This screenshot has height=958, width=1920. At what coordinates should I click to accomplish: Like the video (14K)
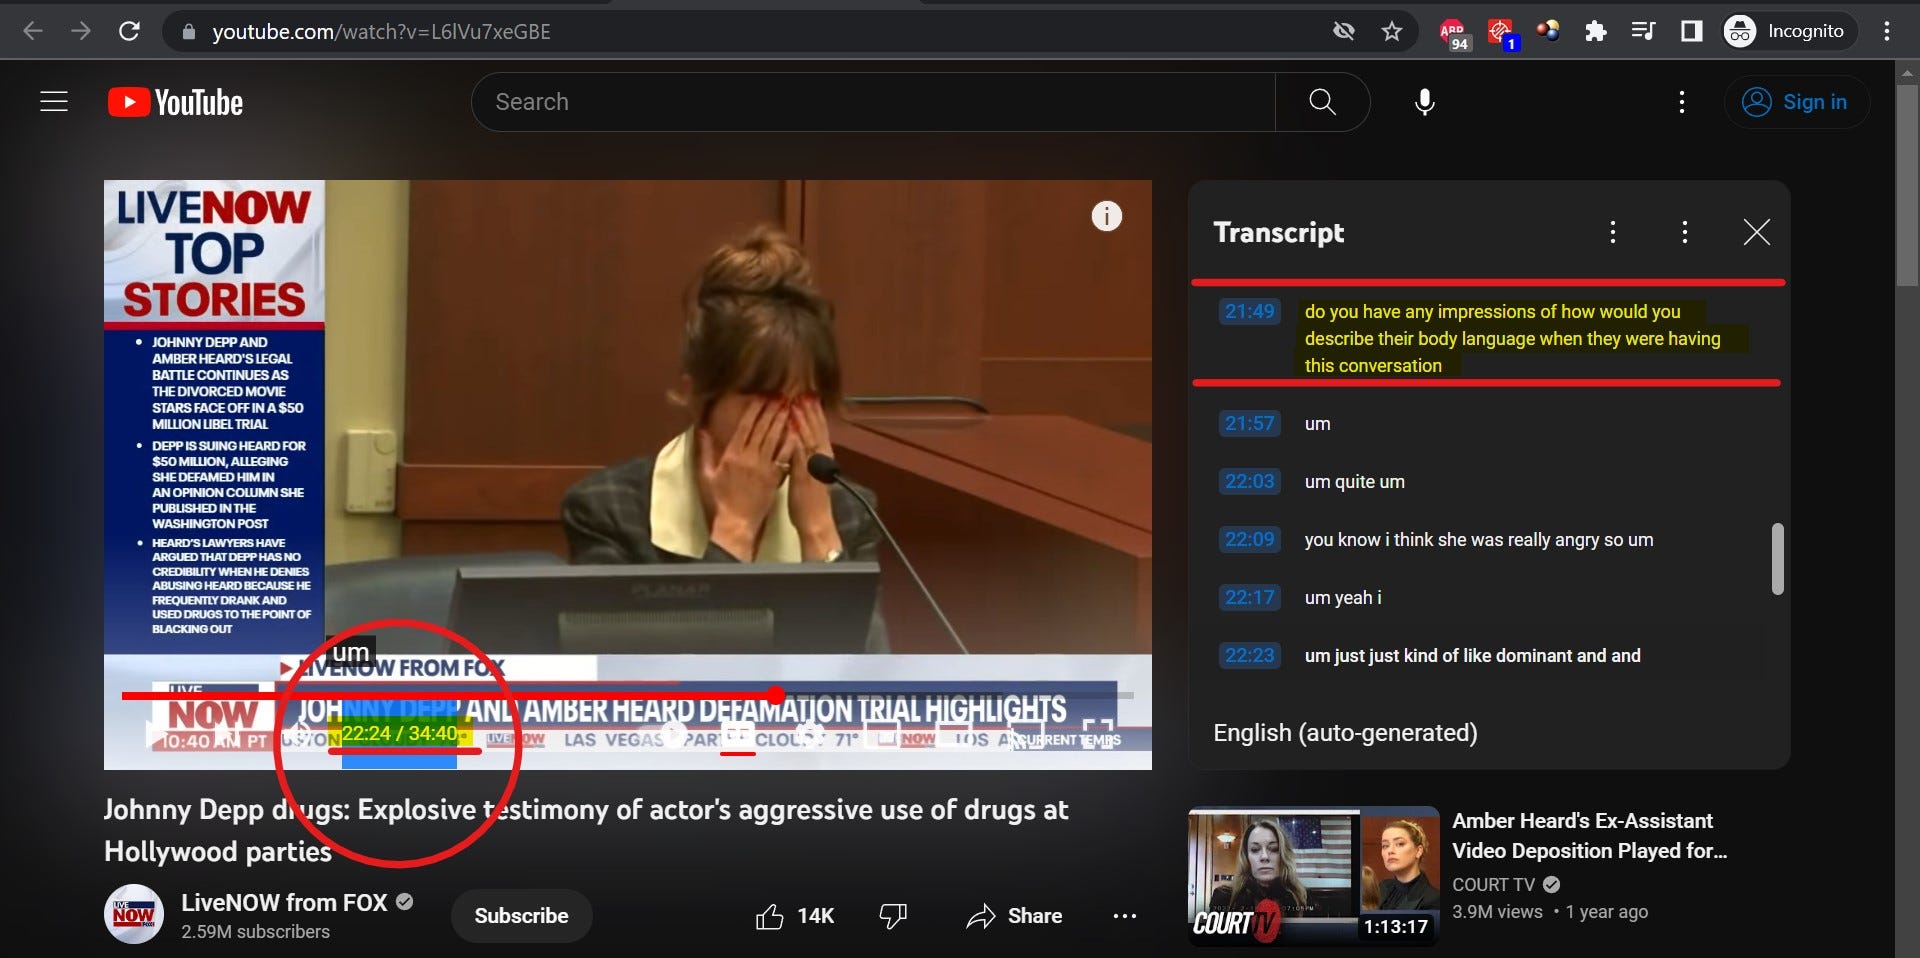(795, 916)
